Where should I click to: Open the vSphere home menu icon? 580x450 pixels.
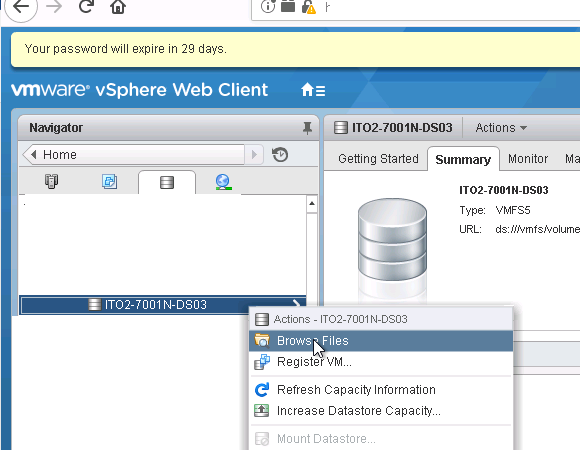tap(313, 90)
